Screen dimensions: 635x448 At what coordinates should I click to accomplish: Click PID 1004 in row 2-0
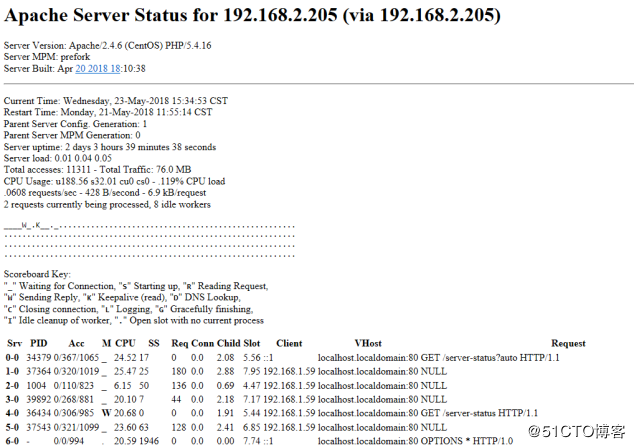36,385
